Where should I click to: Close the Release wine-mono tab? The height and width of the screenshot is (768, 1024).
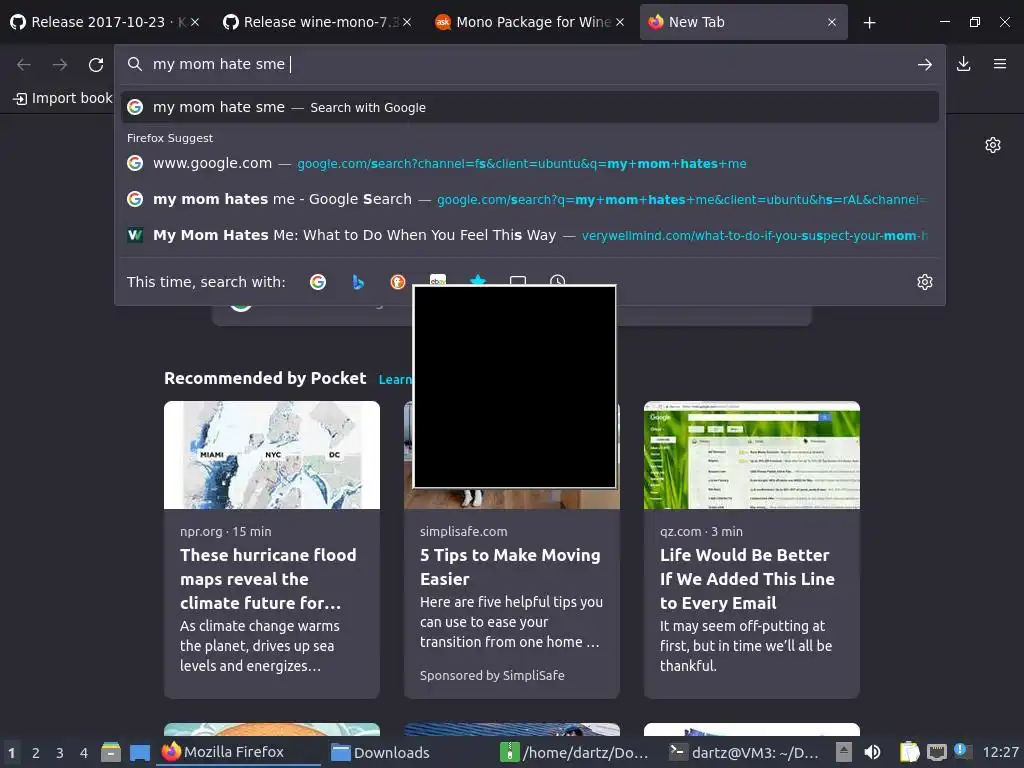pyautogui.click(x=407, y=22)
